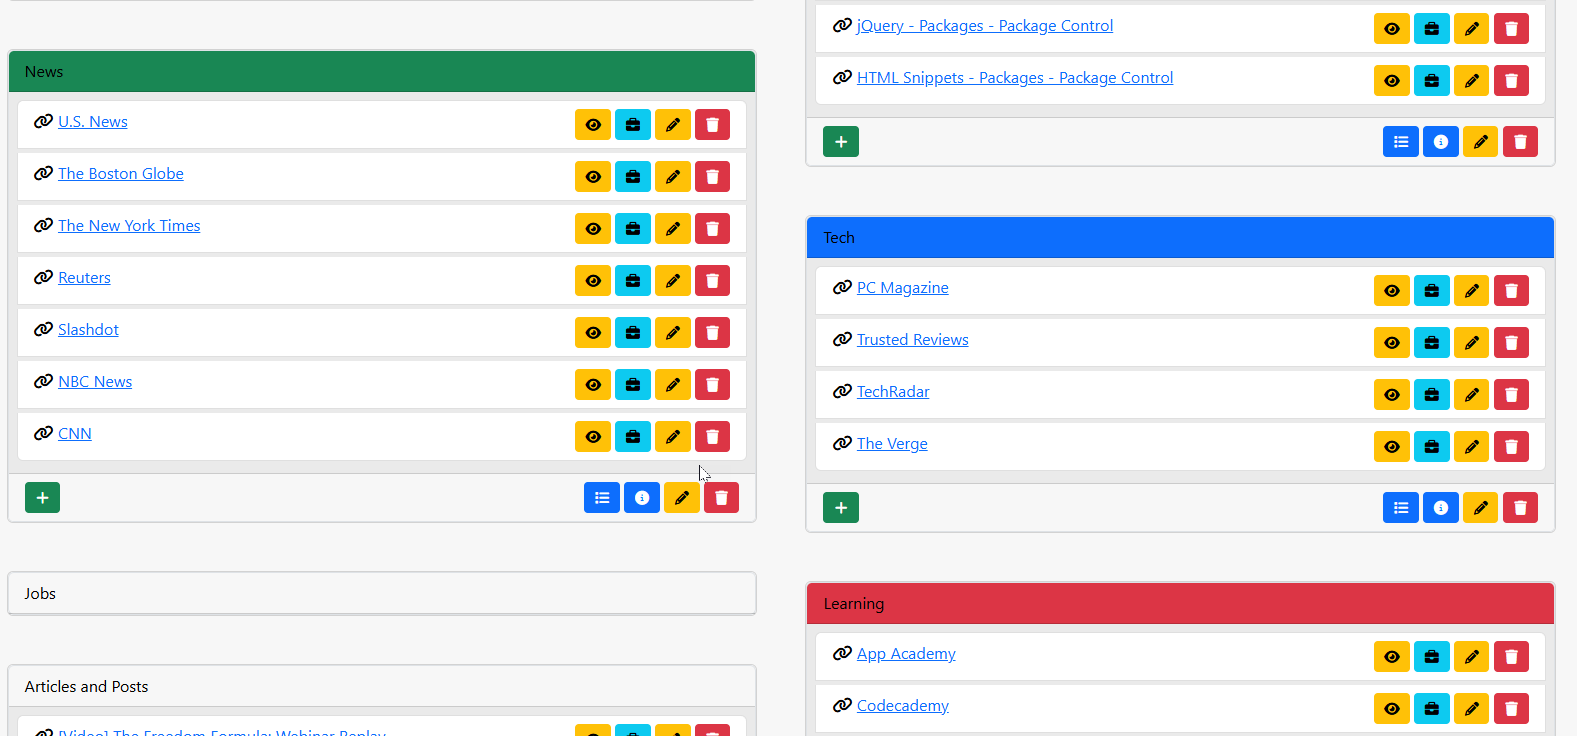Open The Verge link
The width and height of the screenshot is (1577, 736).
pos(892,444)
